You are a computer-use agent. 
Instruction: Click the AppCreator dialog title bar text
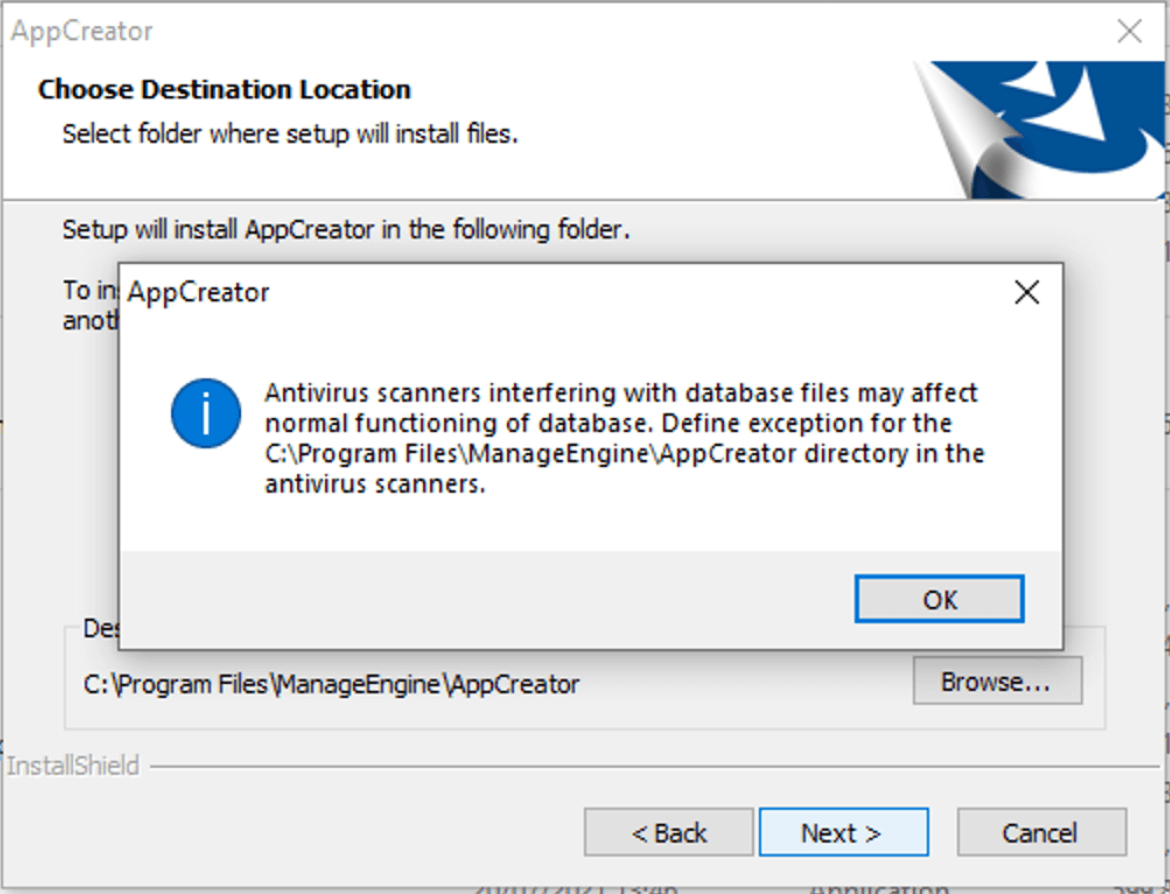[x=199, y=292]
